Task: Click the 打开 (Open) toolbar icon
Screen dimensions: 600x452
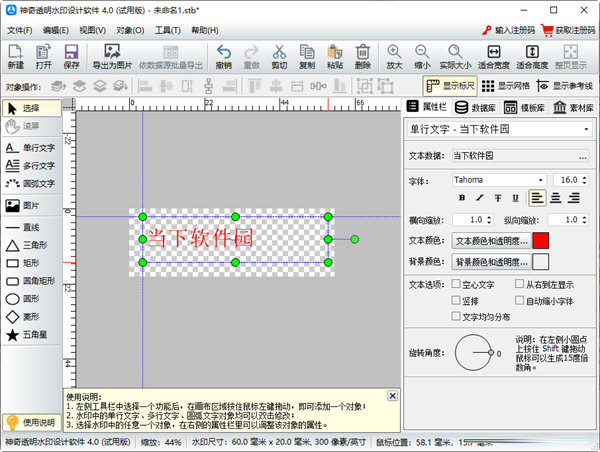Action: click(x=43, y=57)
